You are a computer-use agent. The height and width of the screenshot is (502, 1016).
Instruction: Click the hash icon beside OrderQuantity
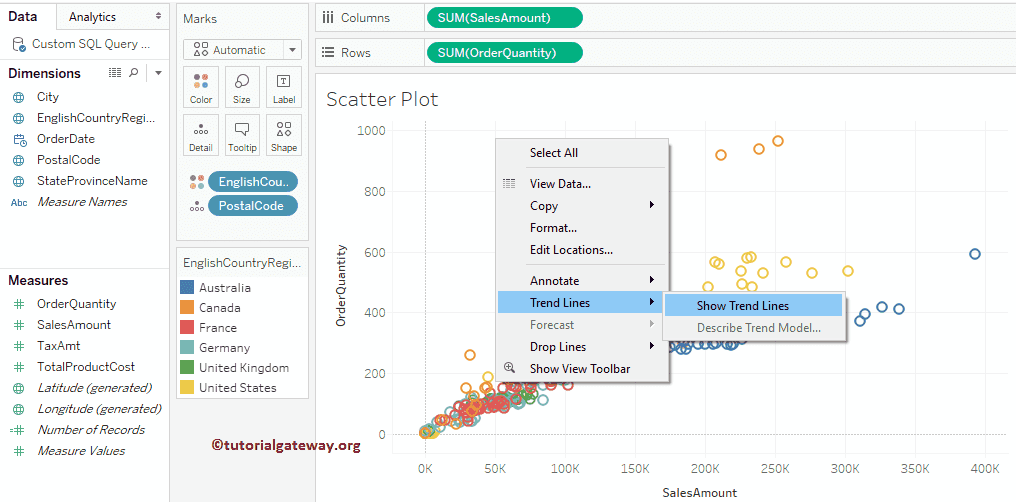[x=19, y=304]
